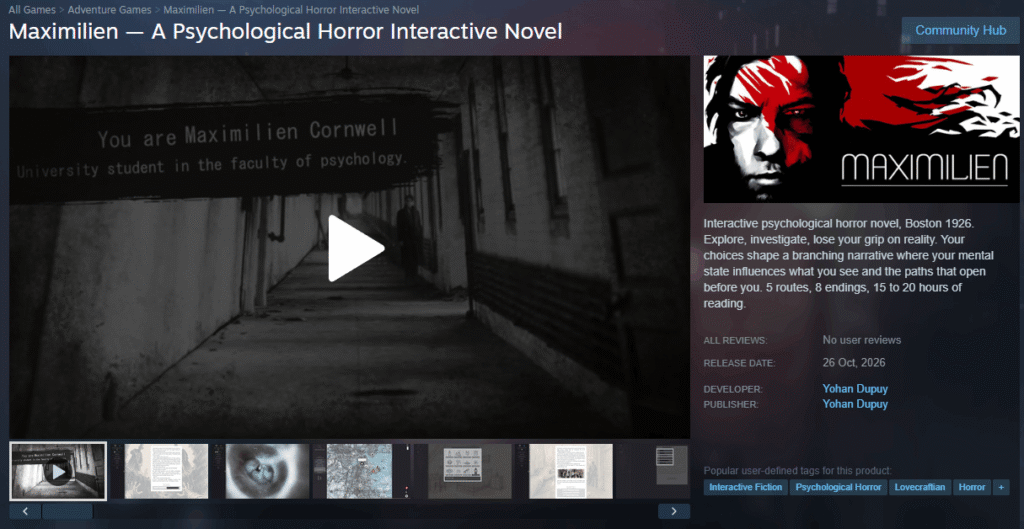Image resolution: width=1024 pixels, height=529 pixels.
Task: Select the symbols grid screenshot thumbnail
Action: point(464,471)
